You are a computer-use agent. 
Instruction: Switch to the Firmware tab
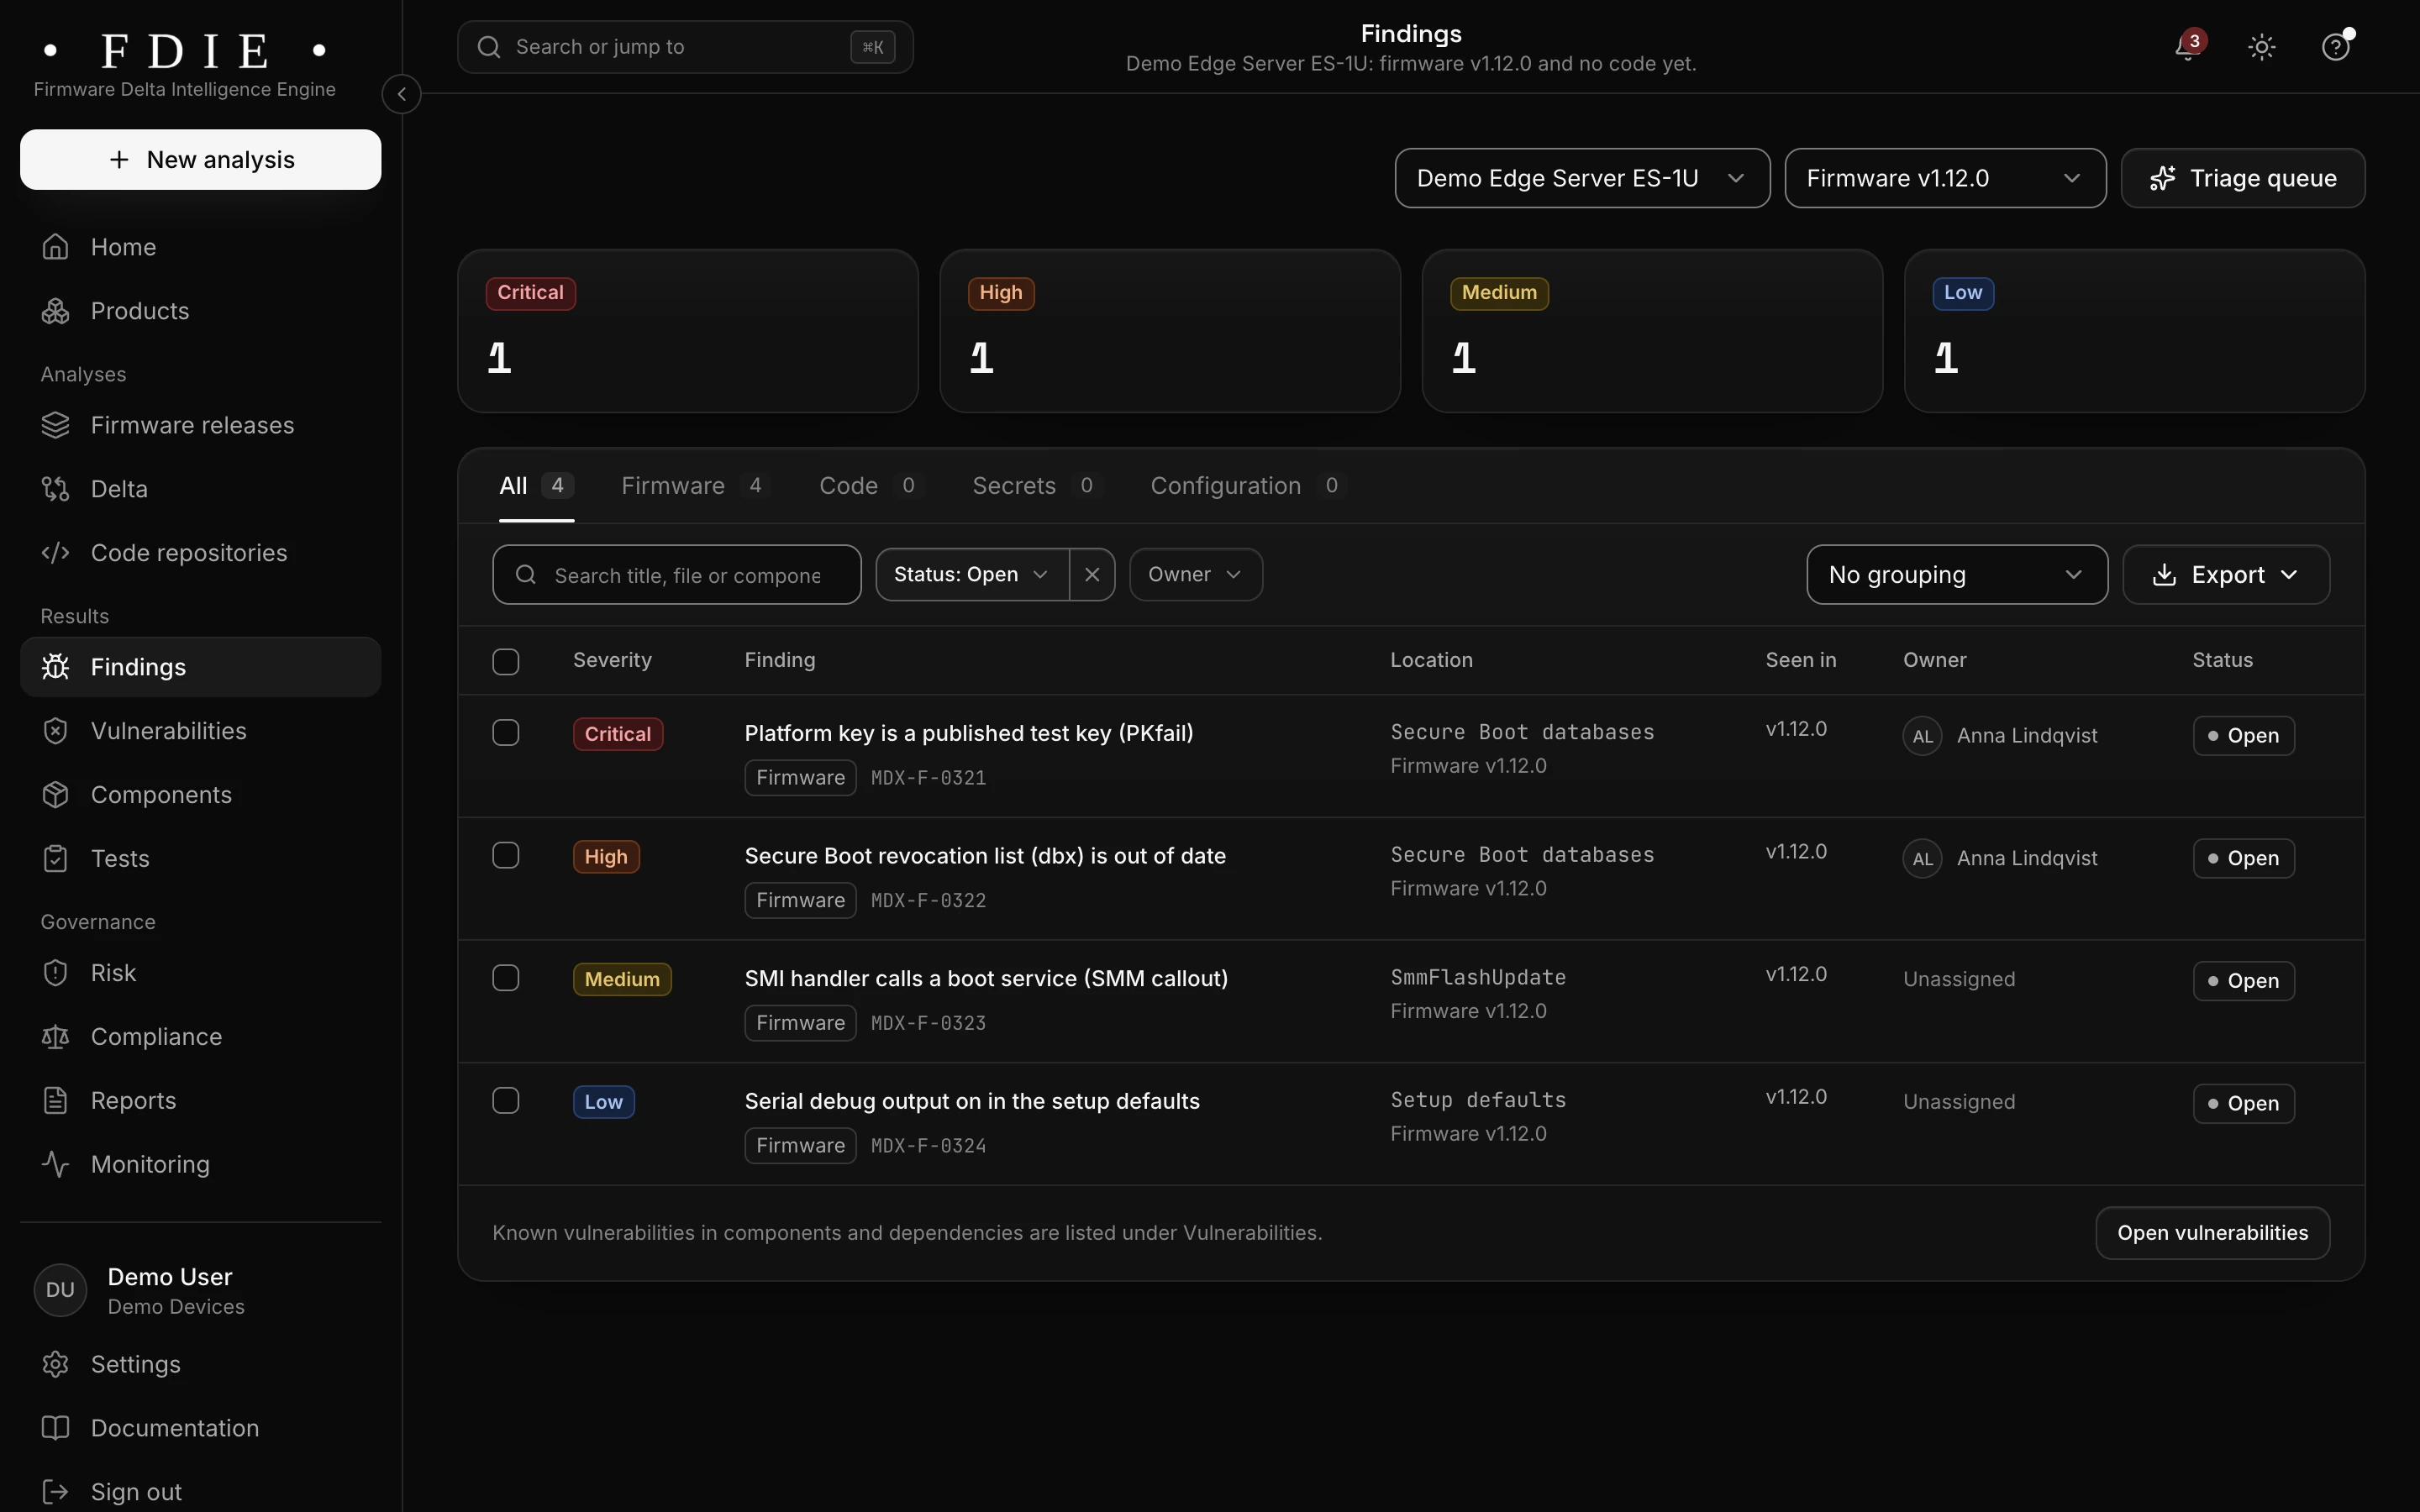[x=695, y=486]
